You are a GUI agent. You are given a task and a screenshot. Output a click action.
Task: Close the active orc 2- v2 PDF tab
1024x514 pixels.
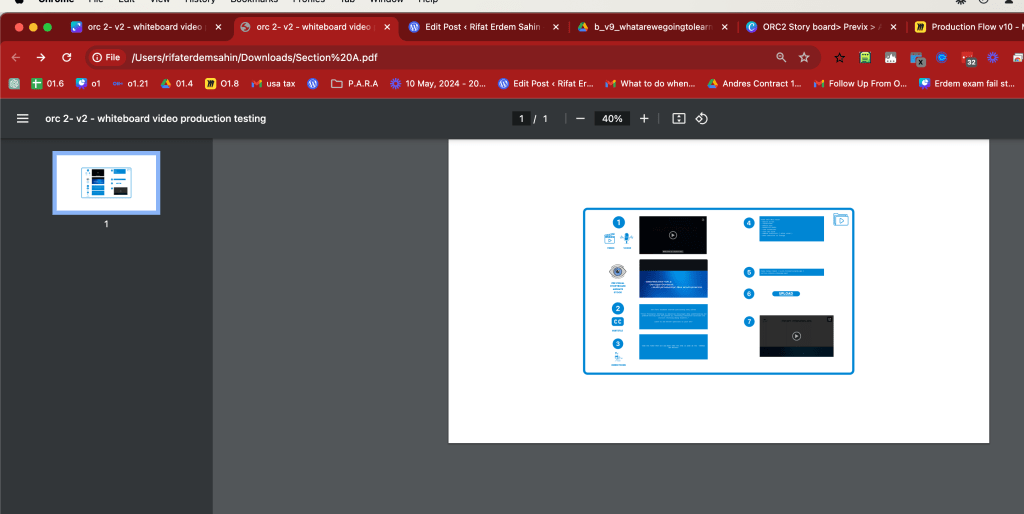click(387, 27)
